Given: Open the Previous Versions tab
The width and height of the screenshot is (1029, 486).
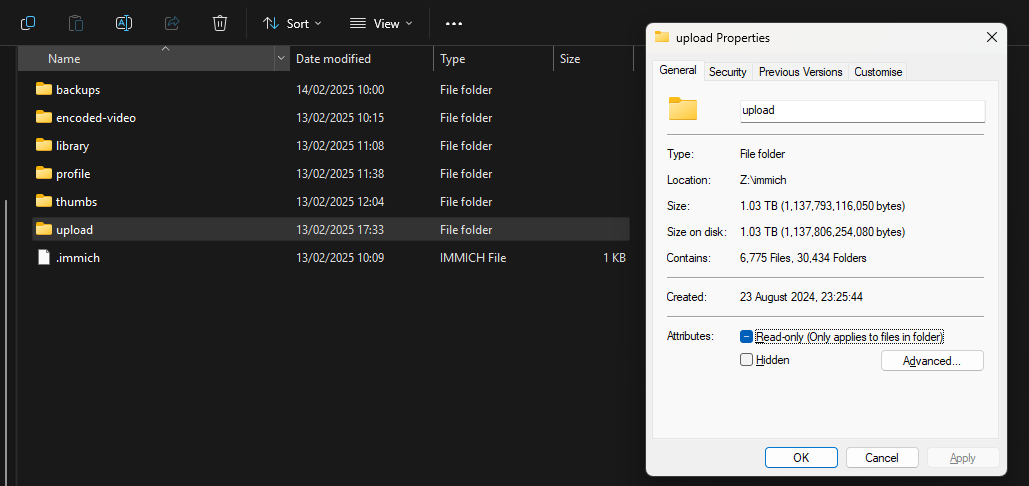Looking at the screenshot, I should 800,71.
